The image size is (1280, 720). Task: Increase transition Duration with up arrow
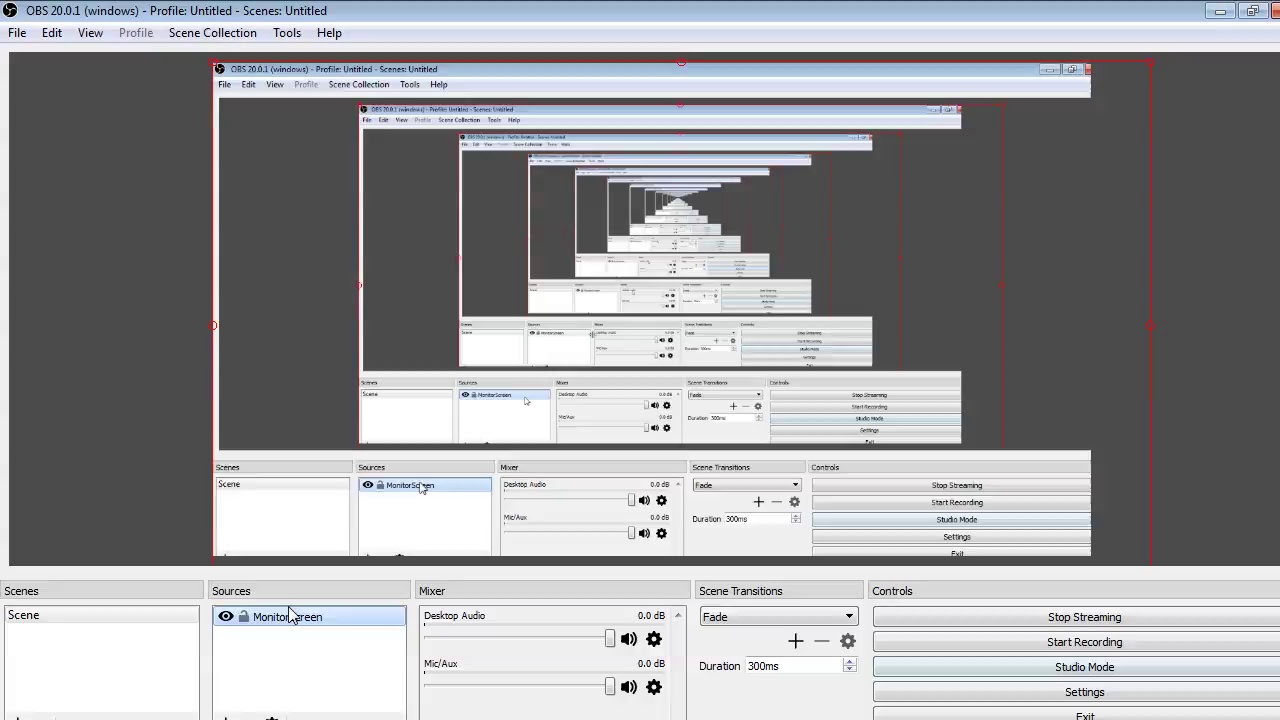click(x=850, y=662)
